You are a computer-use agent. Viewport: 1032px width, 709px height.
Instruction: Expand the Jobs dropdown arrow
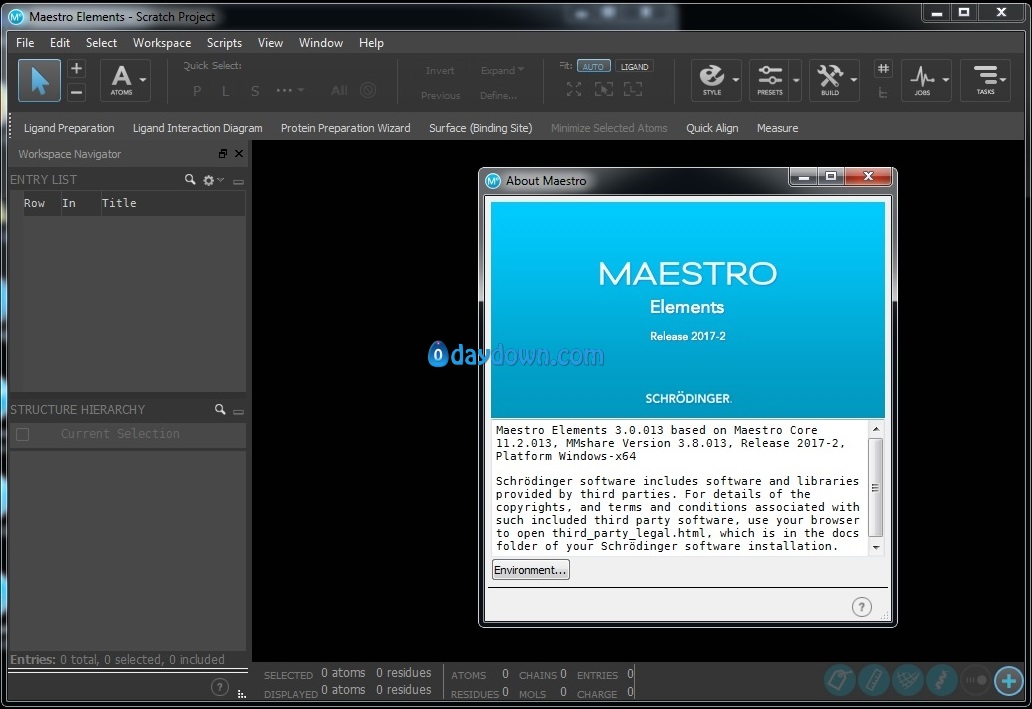pyautogui.click(x=945, y=80)
